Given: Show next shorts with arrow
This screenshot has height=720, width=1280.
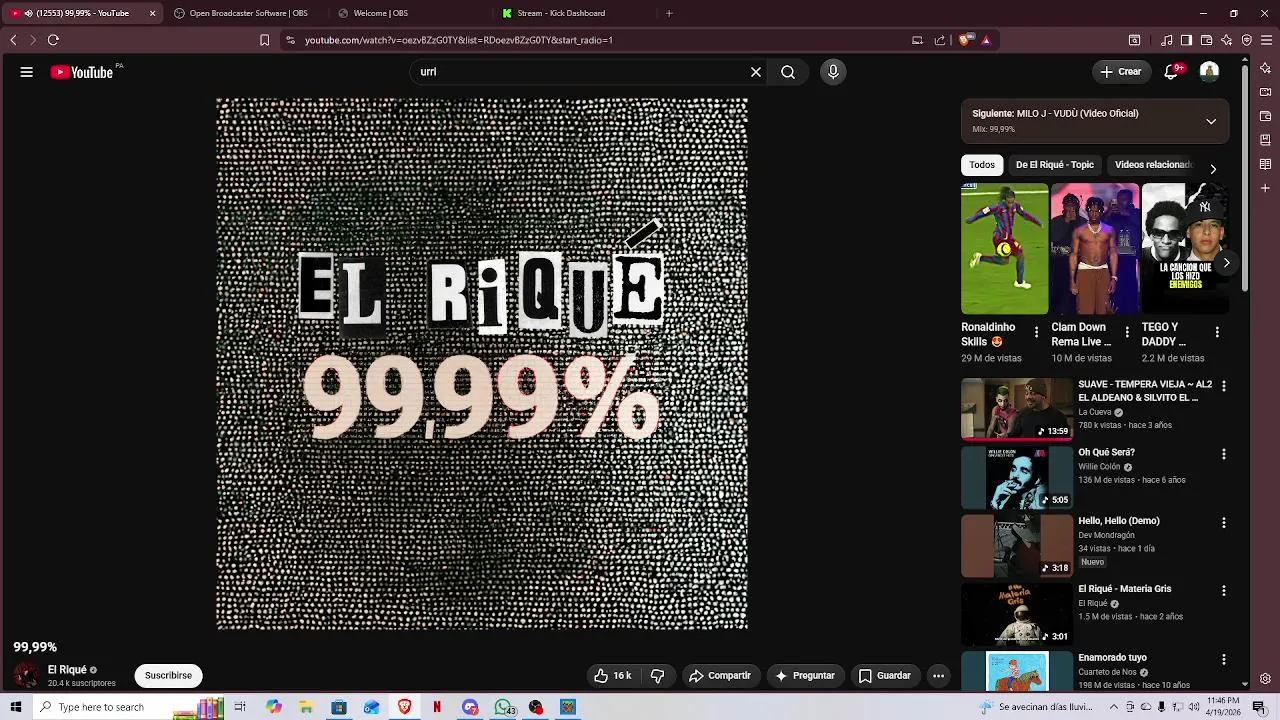Looking at the screenshot, I should pyautogui.click(x=1226, y=263).
